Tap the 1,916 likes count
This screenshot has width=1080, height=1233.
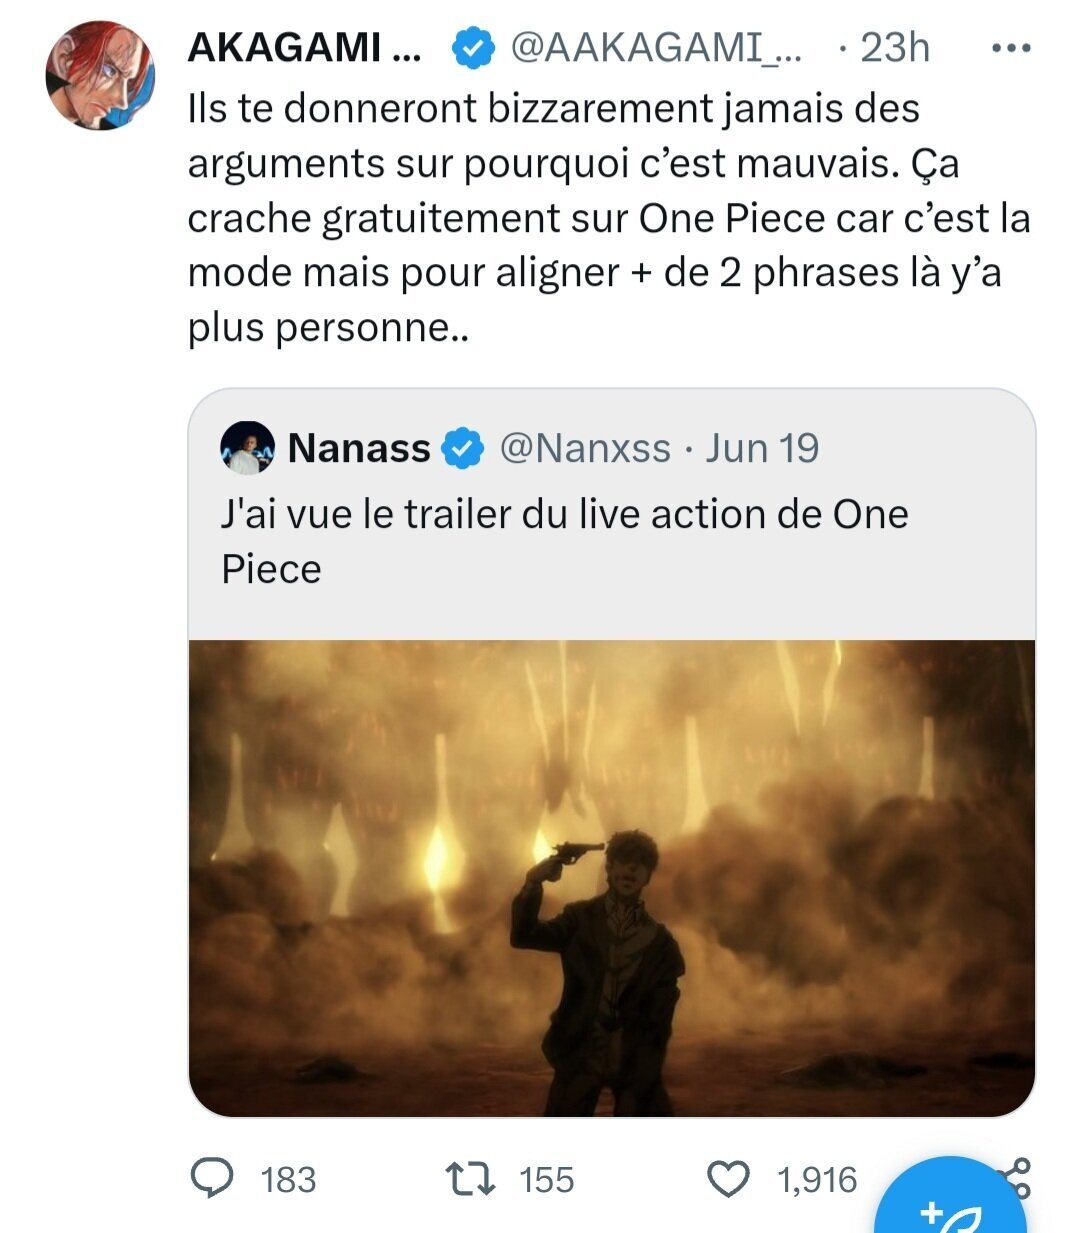click(x=817, y=1180)
